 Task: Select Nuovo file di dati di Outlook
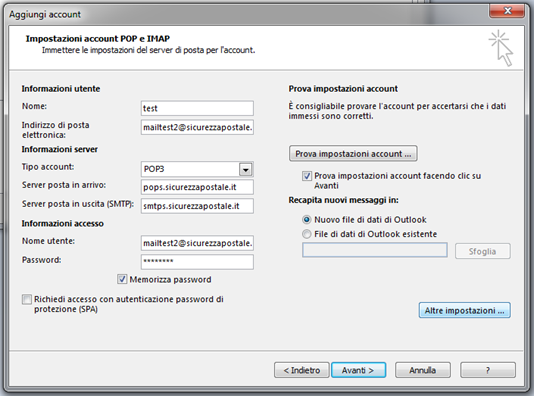pyautogui.click(x=307, y=220)
